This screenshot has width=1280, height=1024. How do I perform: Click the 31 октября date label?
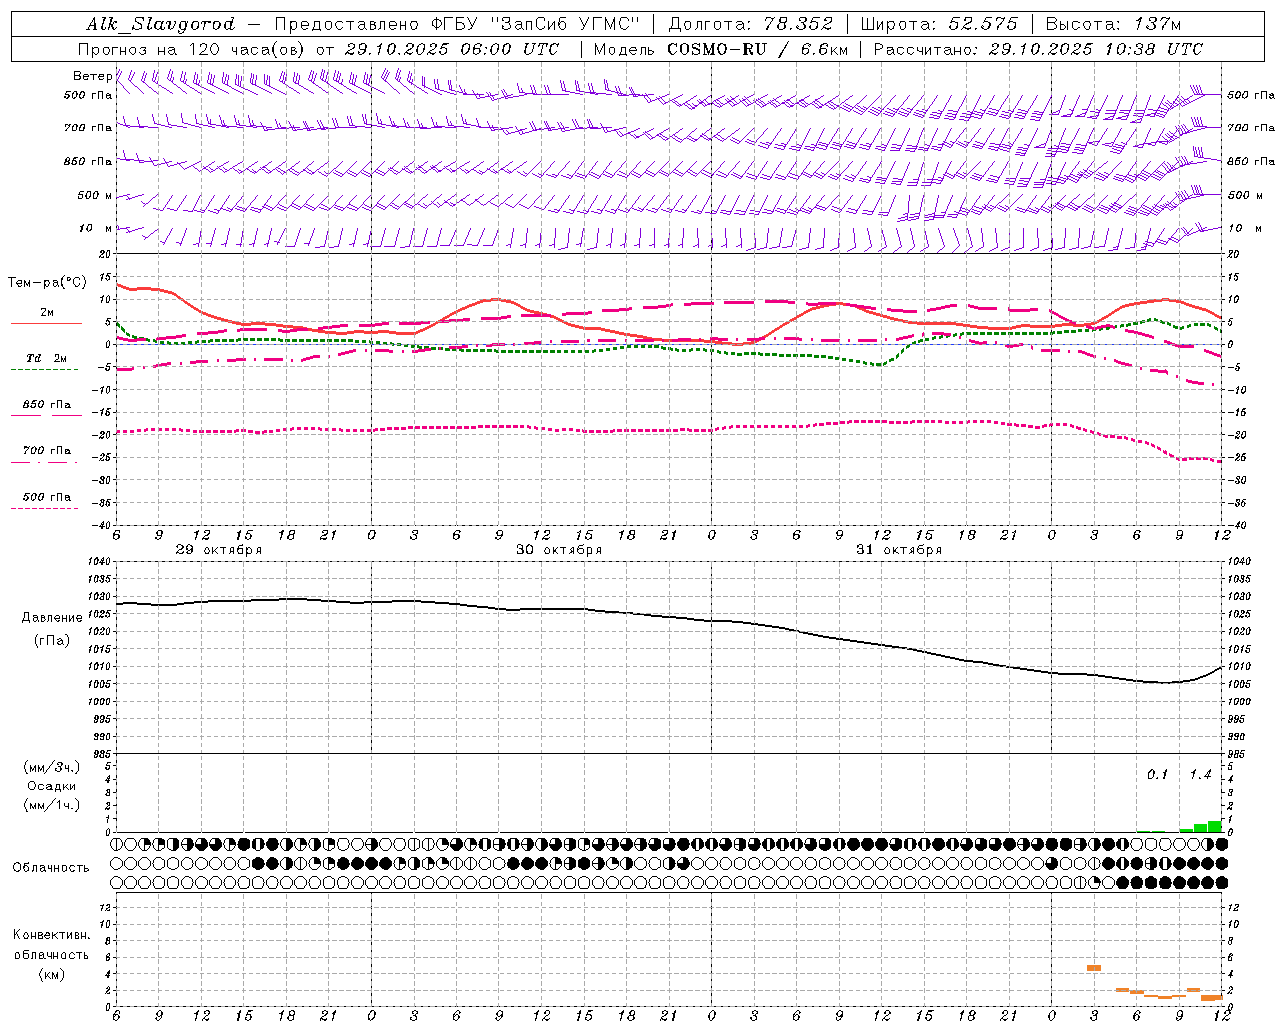click(x=899, y=550)
